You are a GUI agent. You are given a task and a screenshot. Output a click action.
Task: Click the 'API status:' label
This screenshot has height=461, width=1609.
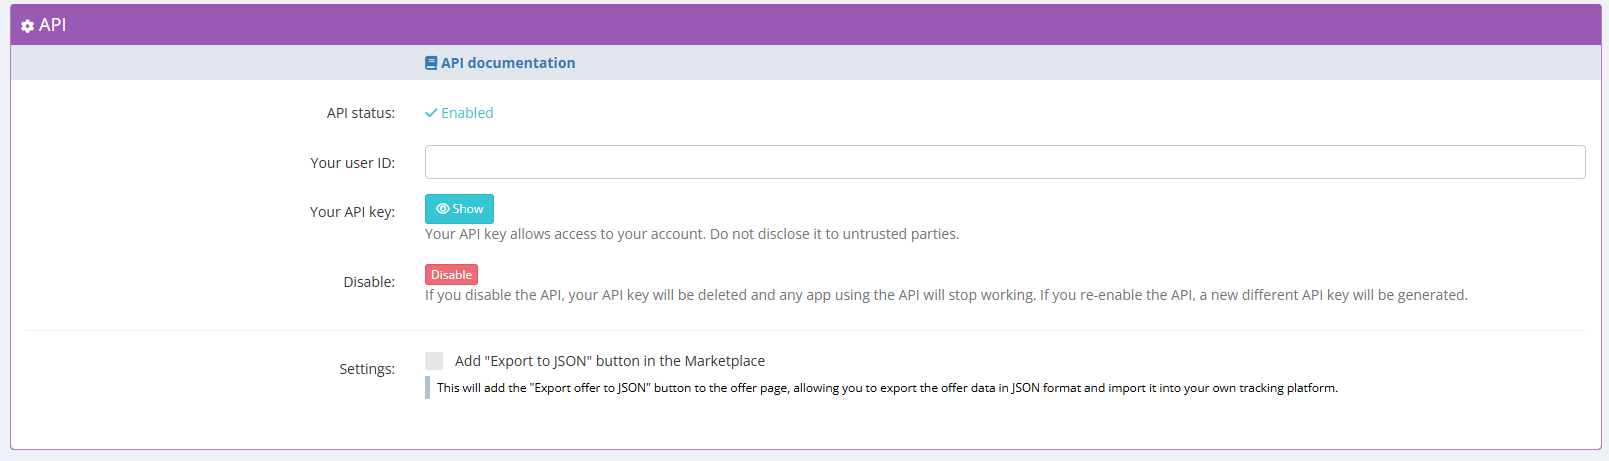coord(360,113)
